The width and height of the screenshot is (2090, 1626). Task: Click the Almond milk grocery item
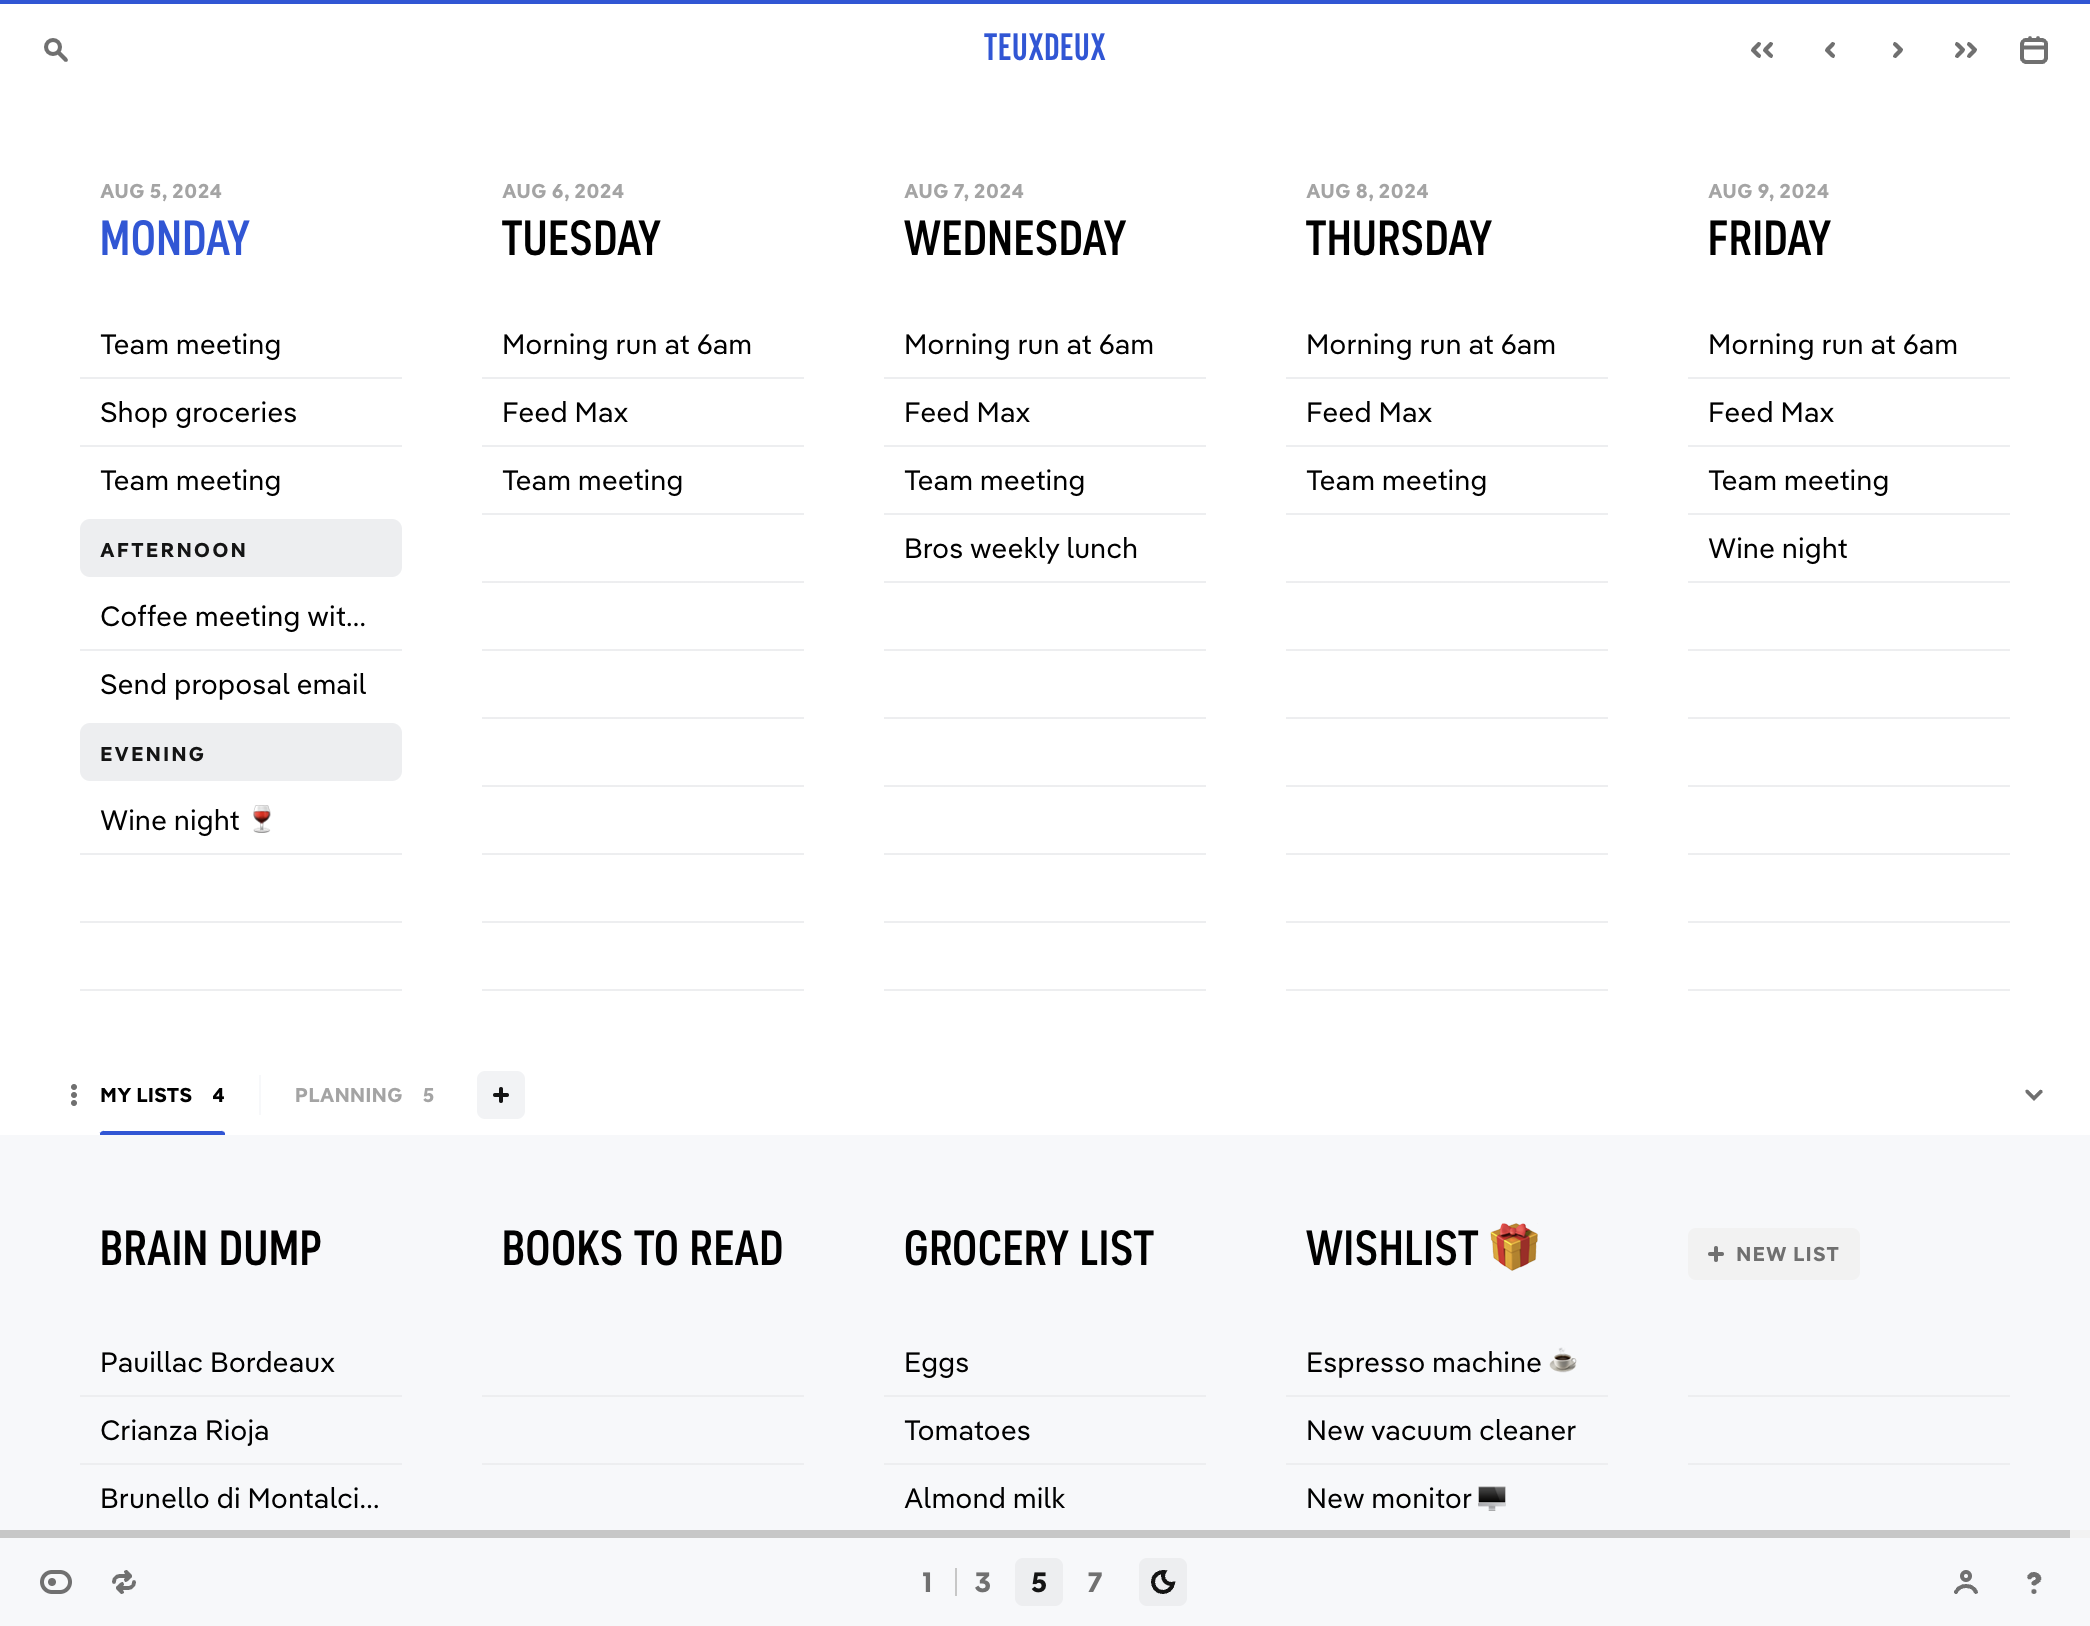1045,1498
